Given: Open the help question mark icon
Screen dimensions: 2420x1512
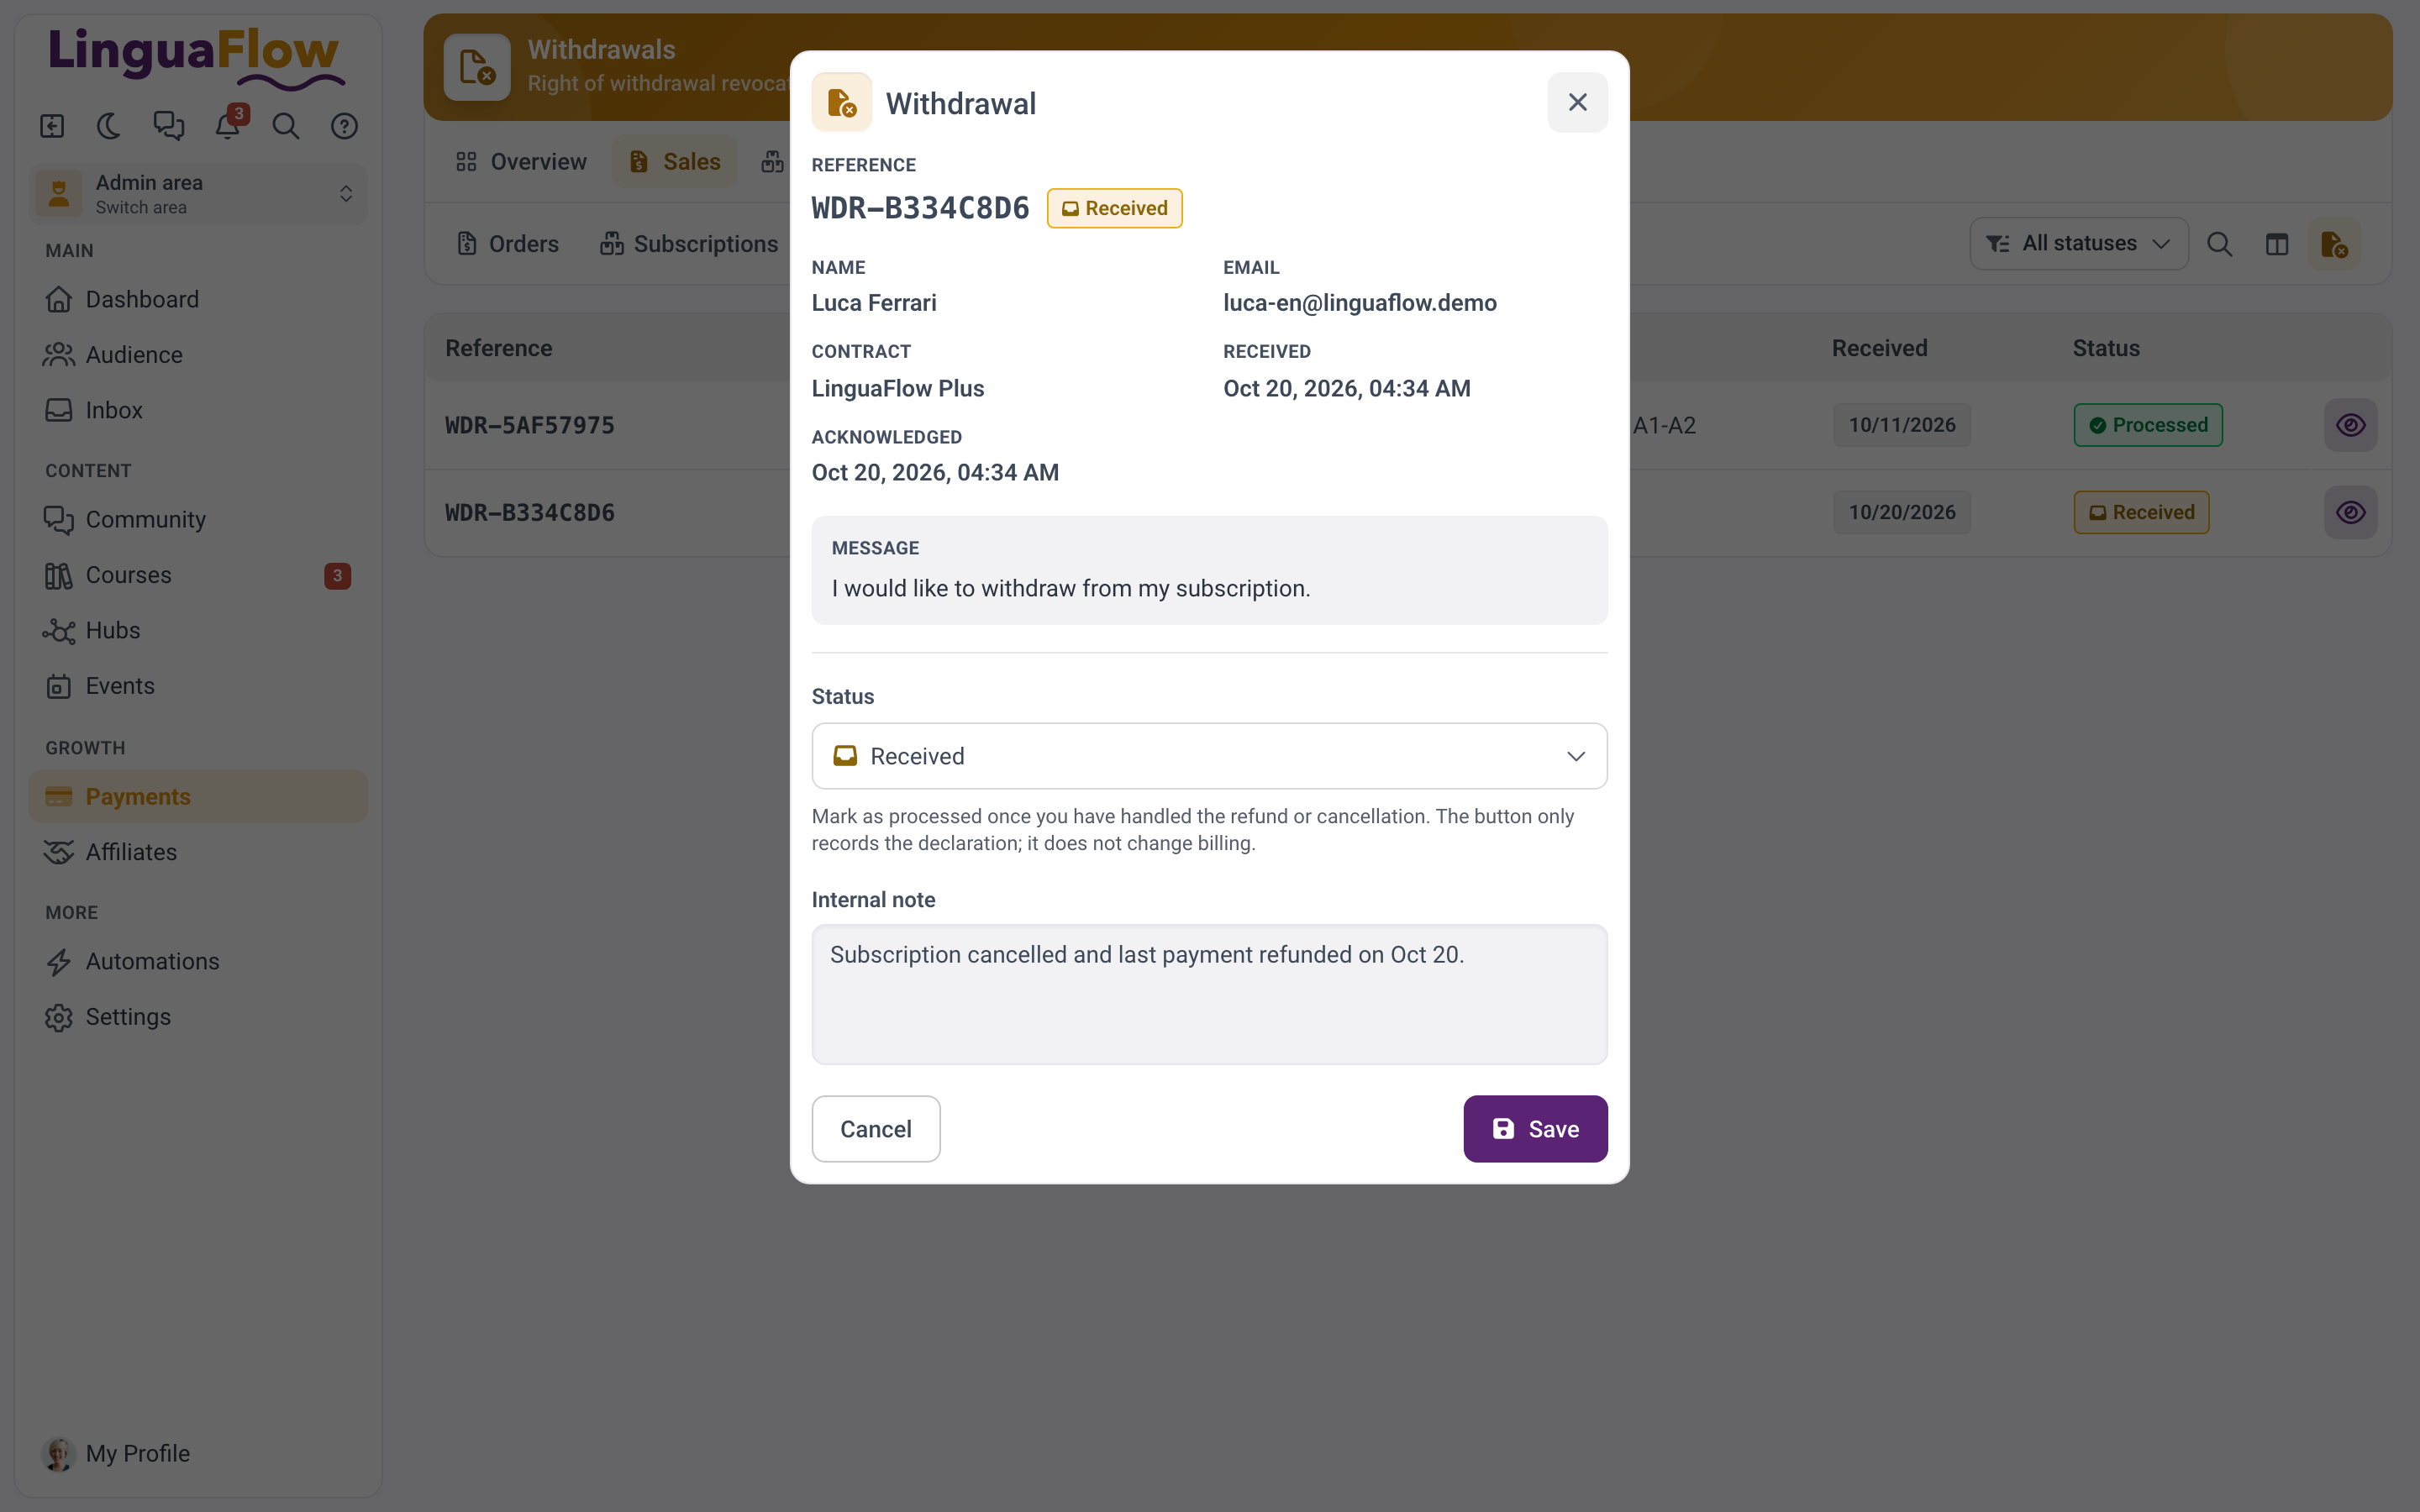Looking at the screenshot, I should point(344,126).
